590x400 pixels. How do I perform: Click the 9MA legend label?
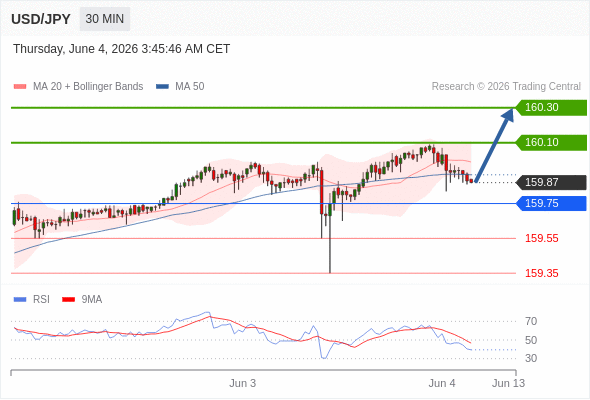[x=92, y=300]
